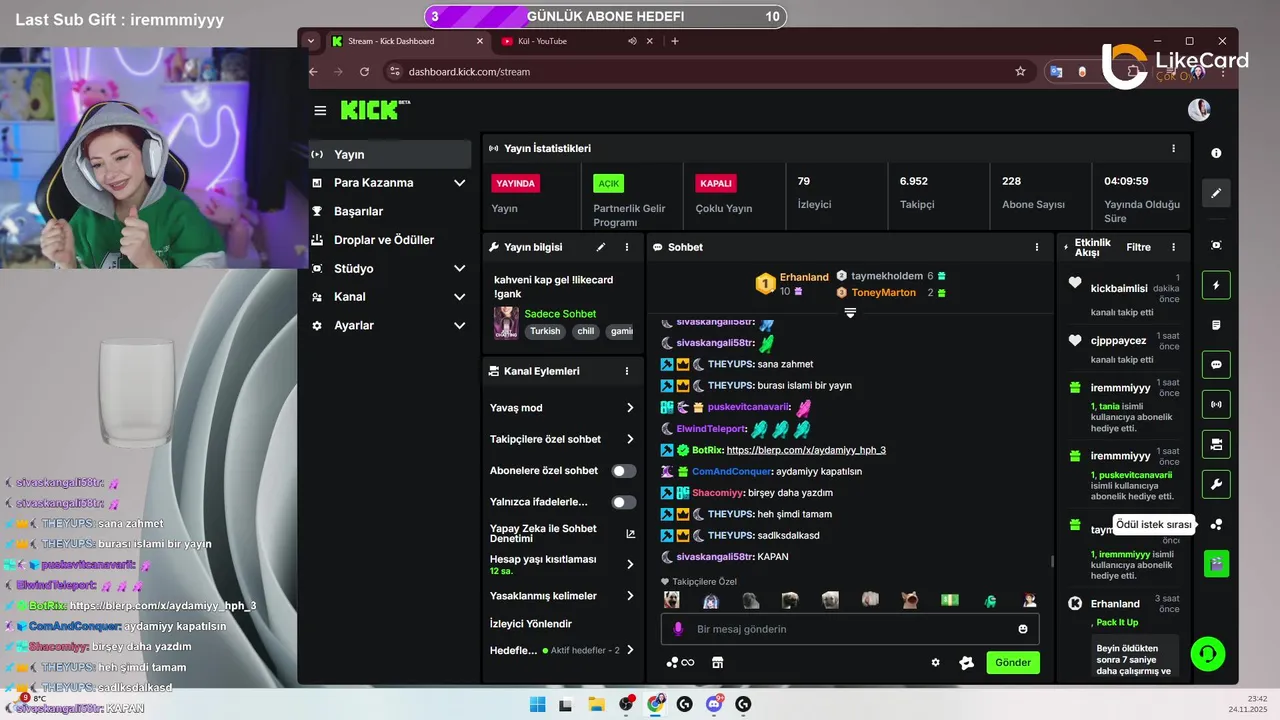Open a new Chrome tab
Screen dimensions: 1280x720
(x=675, y=41)
